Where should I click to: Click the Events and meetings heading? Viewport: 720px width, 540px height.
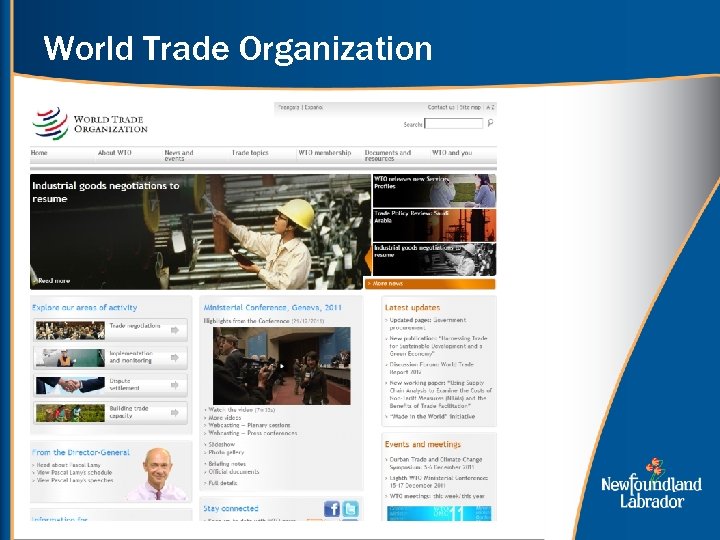pos(422,444)
